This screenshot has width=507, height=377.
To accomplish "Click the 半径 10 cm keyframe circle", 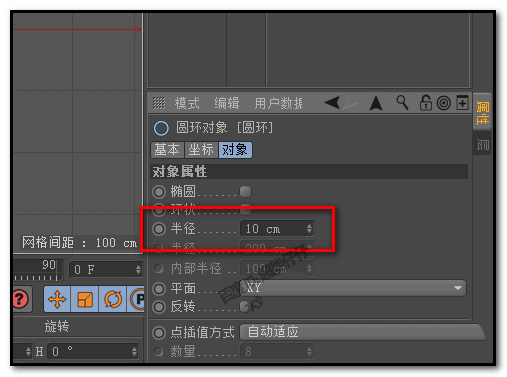I will (159, 229).
